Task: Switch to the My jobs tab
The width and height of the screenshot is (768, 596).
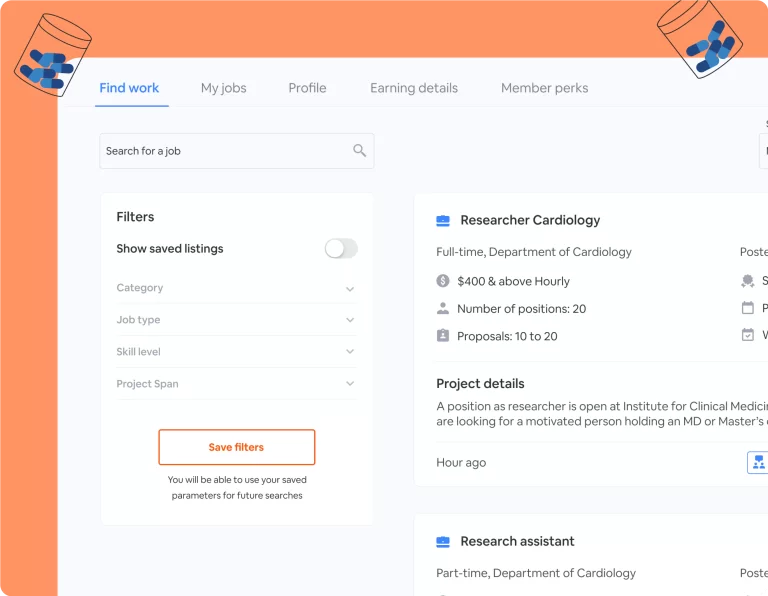Action: pyautogui.click(x=223, y=88)
